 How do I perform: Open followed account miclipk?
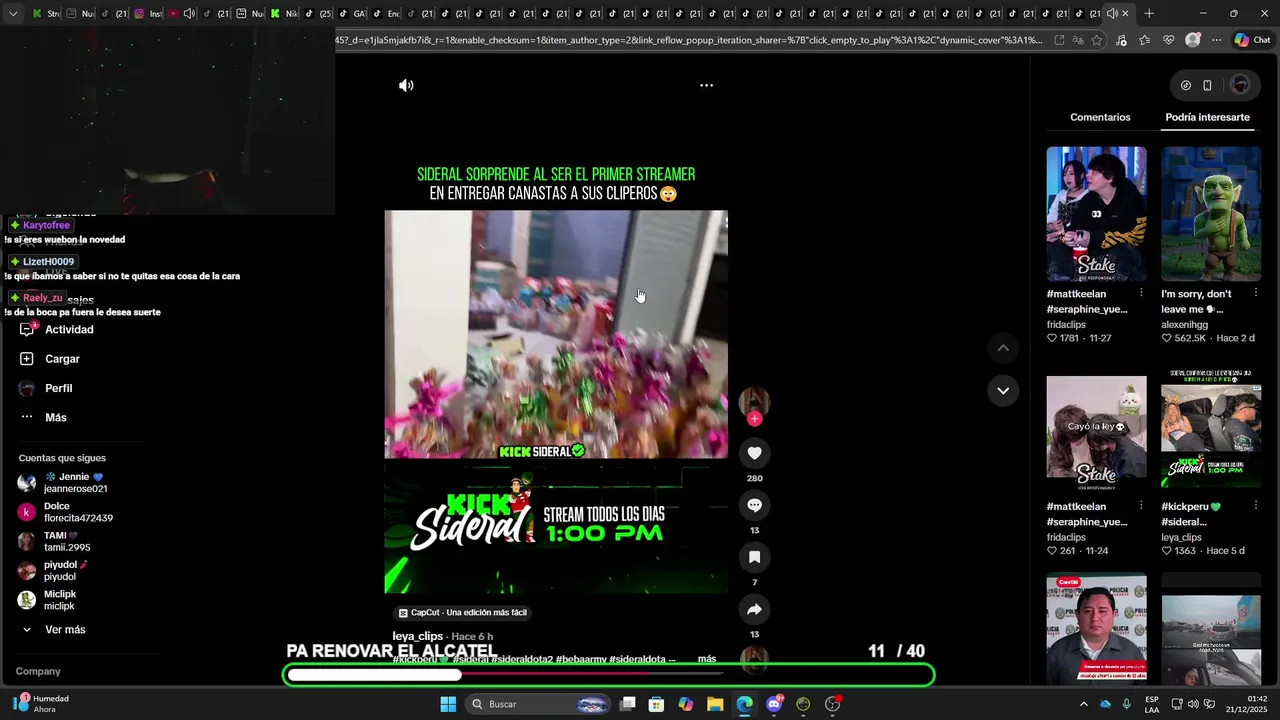pyautogui.click(x=60, y=600)
